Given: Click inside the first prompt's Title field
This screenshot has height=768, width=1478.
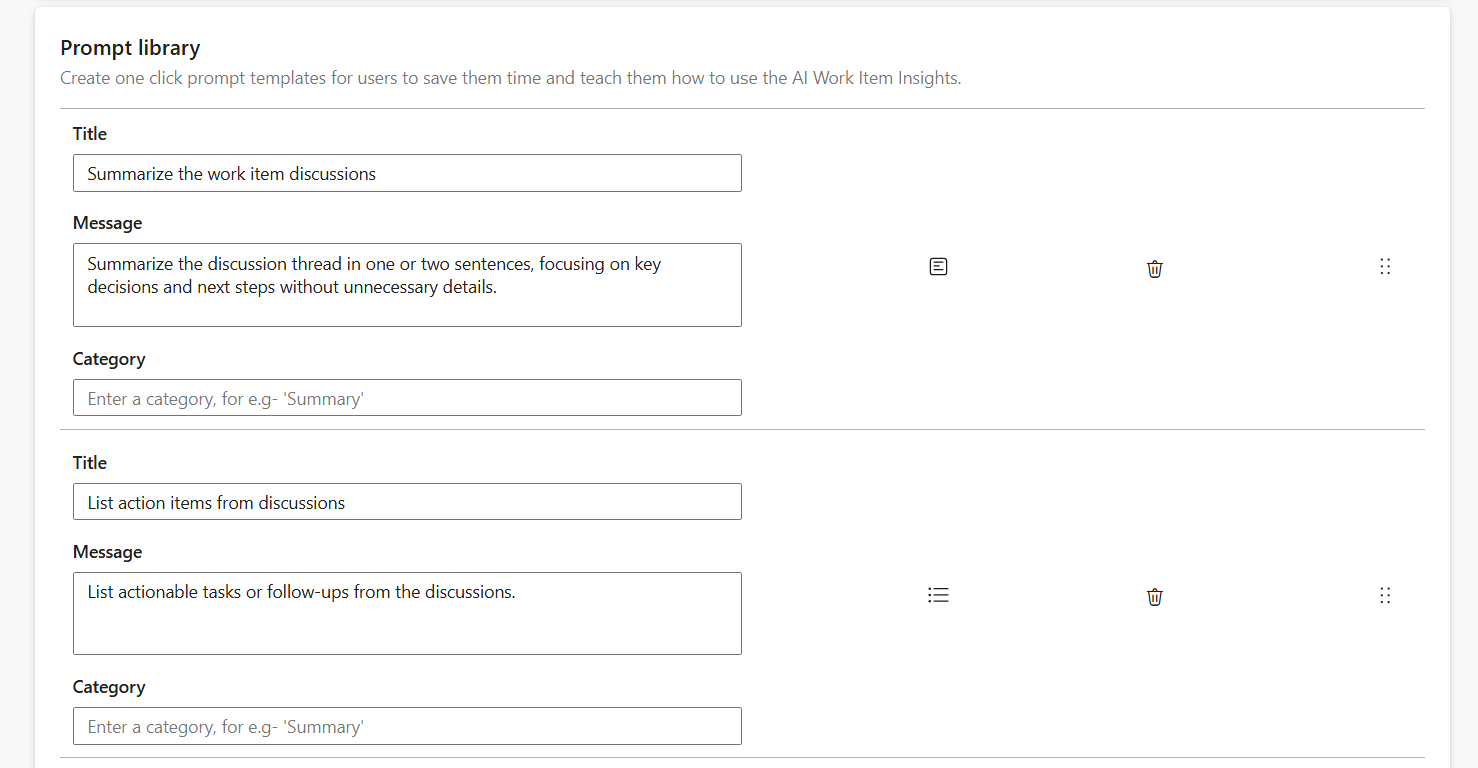Looking at the screenshot, I should (406, 173).
